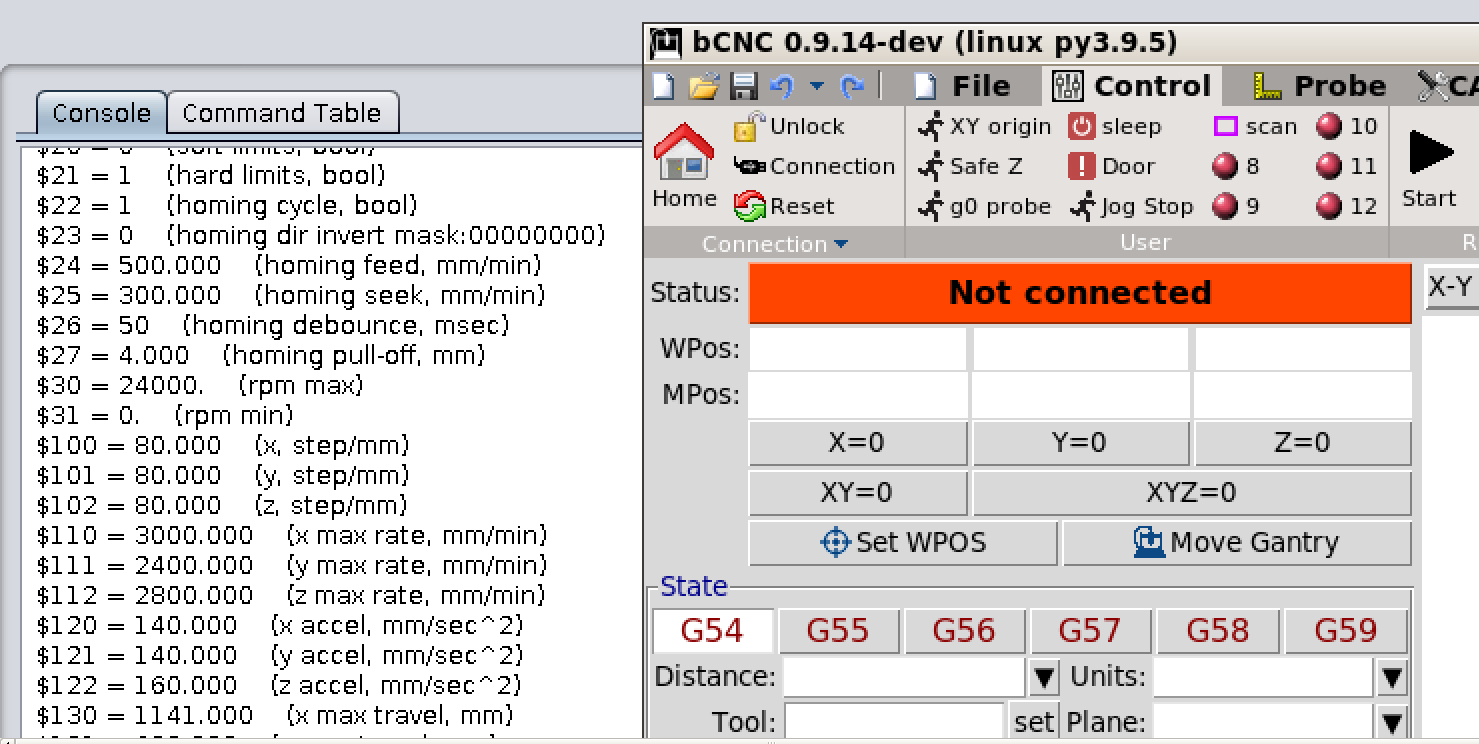Open the Plane dropdown
Viewport: 1479px width, 744px height.
(x=1392, y=723)
